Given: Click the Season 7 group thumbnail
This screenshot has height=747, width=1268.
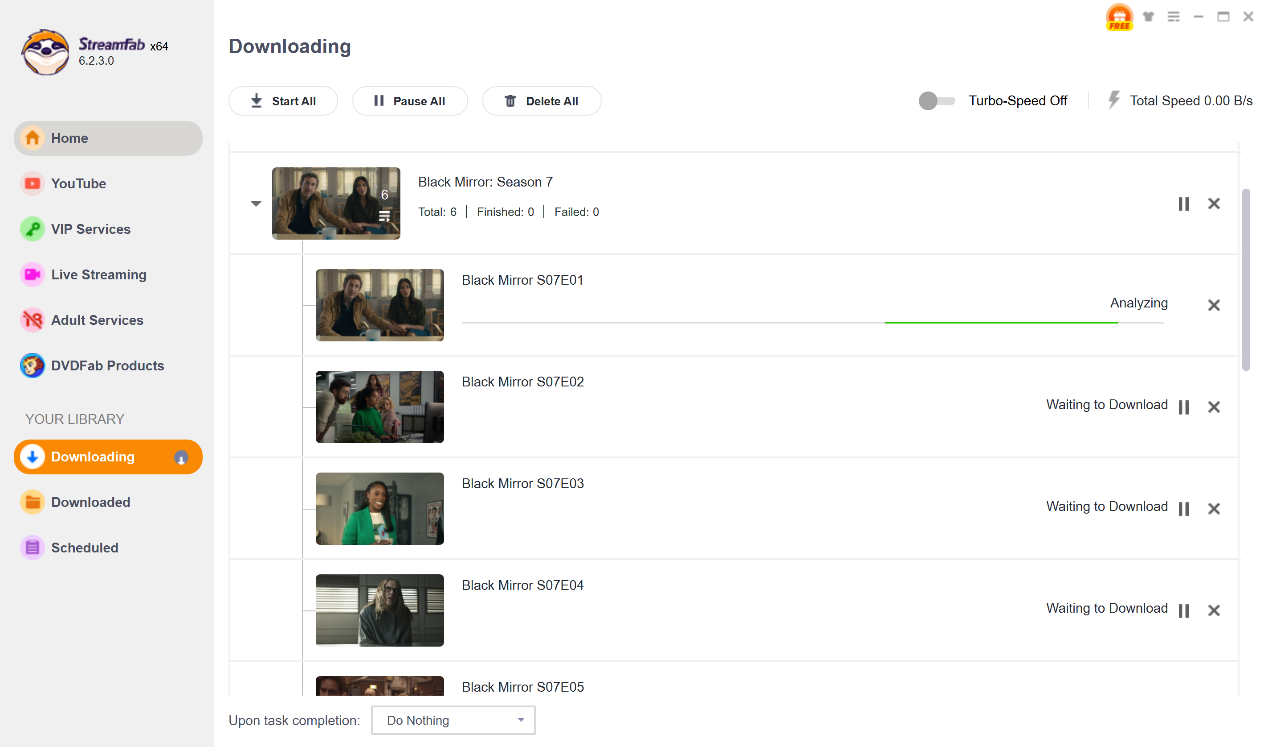Looking at the screenshot, I should point(336,203).
